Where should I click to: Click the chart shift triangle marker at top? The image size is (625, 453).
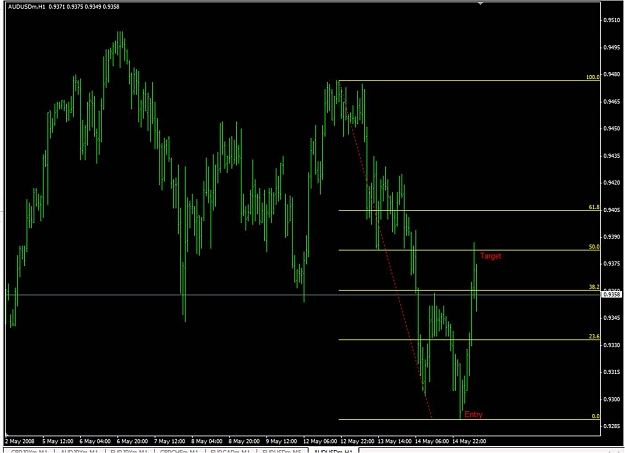480,3
